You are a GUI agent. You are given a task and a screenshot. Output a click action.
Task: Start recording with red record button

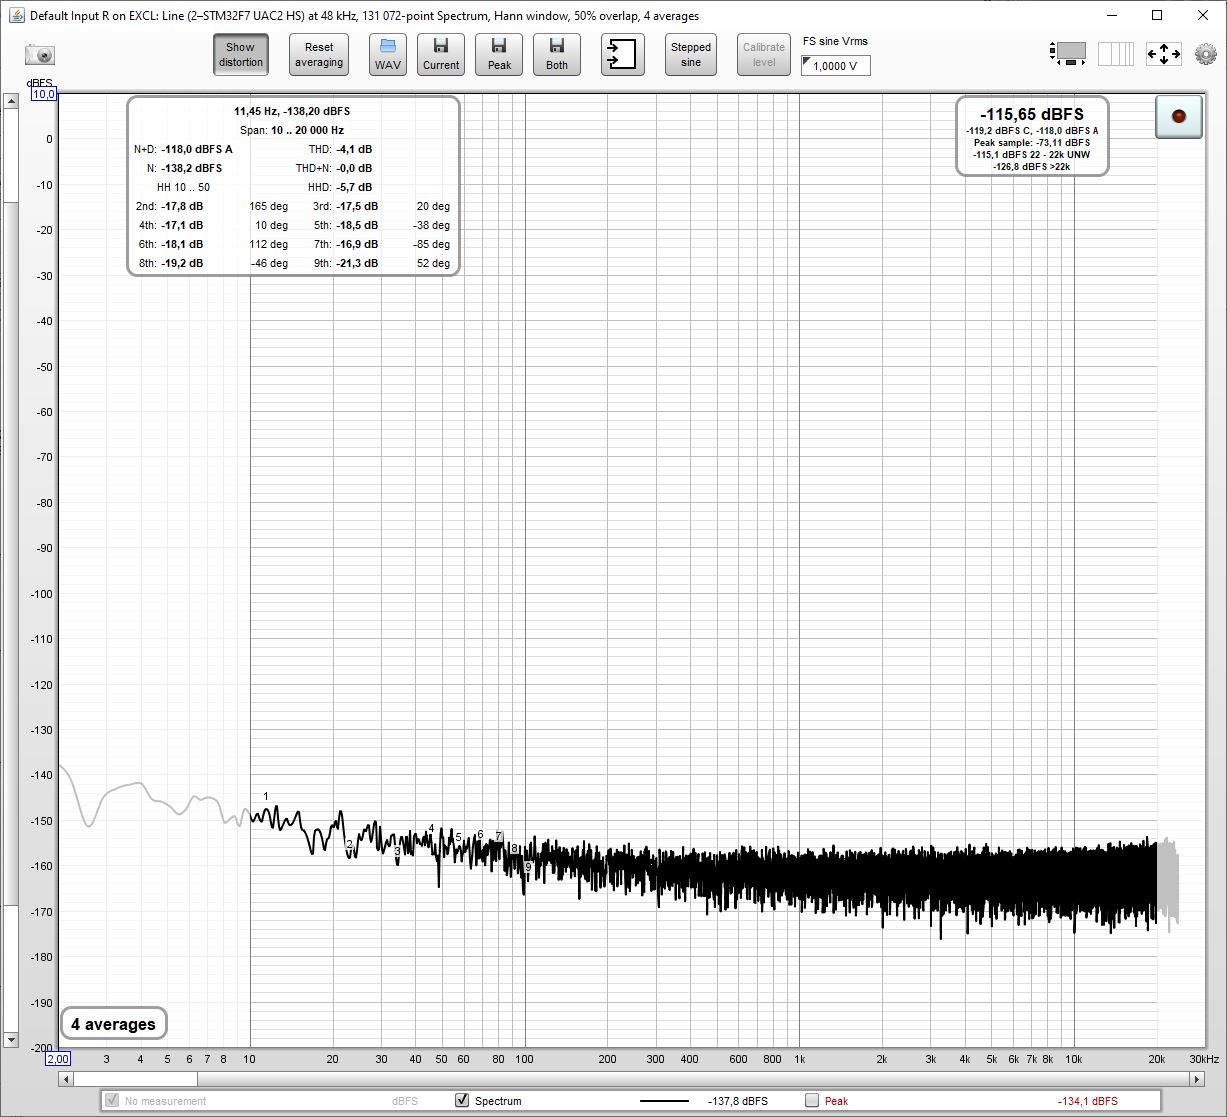1179,117
